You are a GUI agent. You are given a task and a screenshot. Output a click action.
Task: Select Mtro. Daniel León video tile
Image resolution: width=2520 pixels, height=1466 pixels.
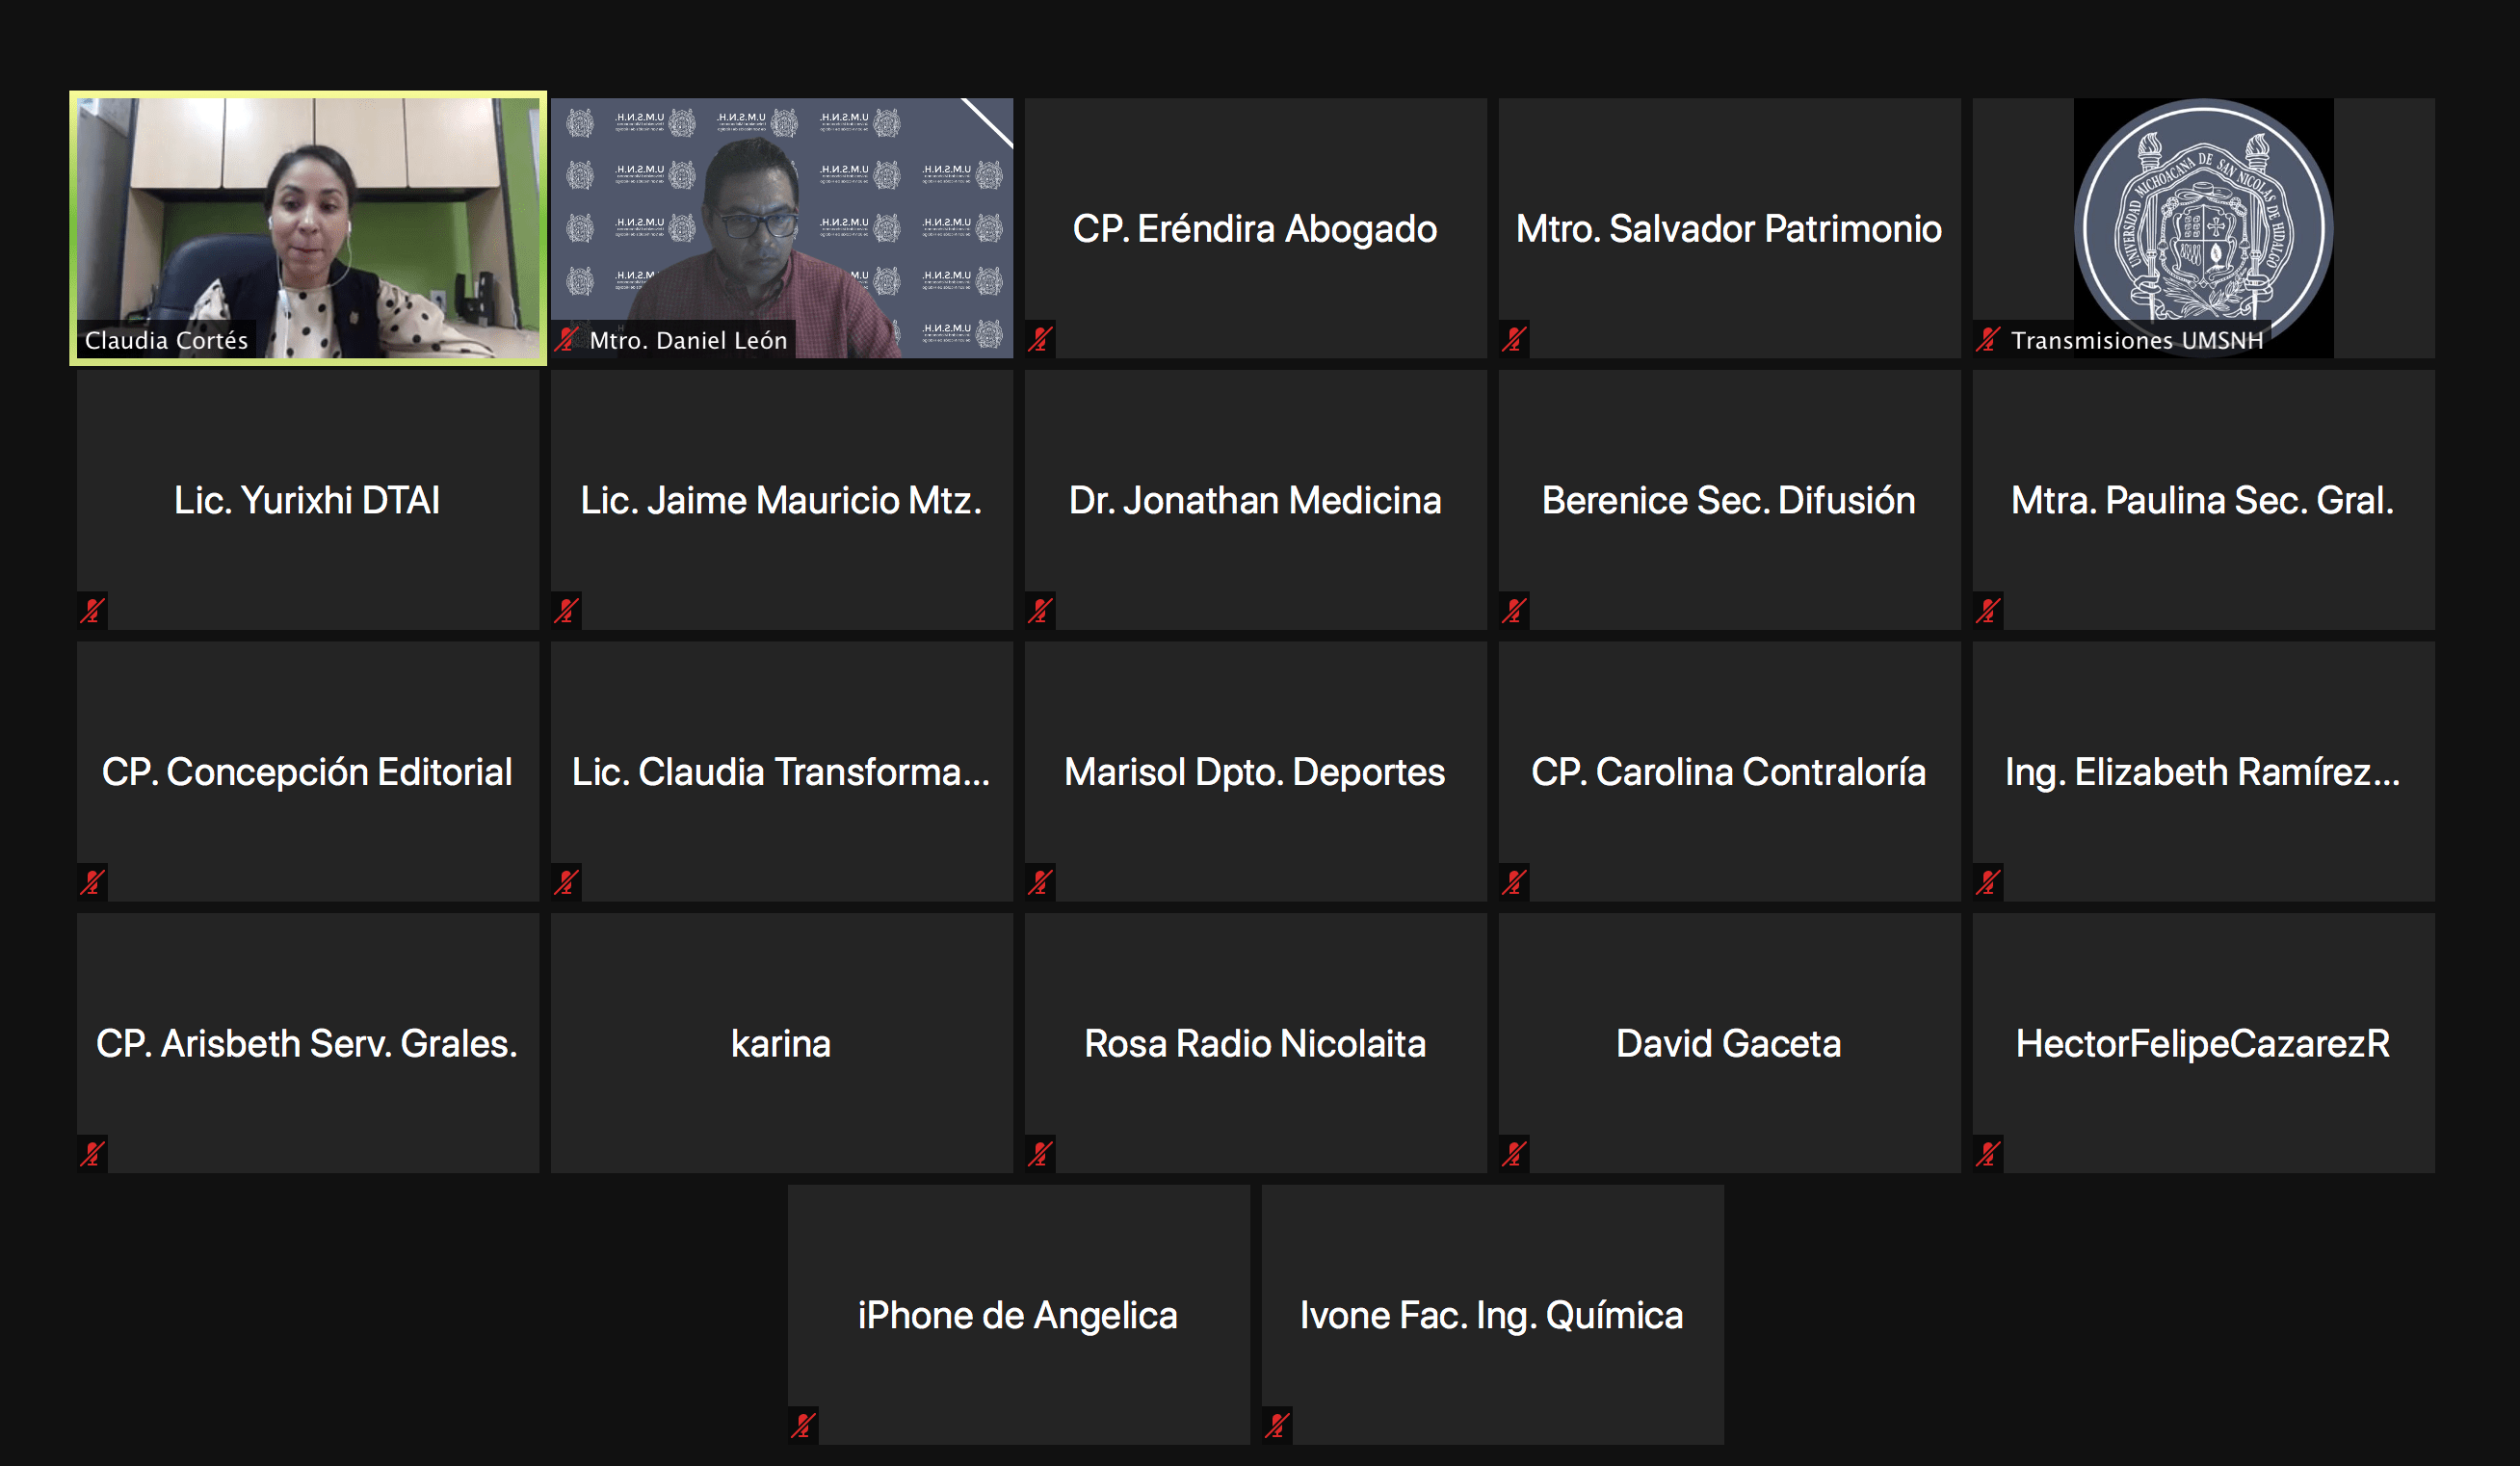point(782,228)
